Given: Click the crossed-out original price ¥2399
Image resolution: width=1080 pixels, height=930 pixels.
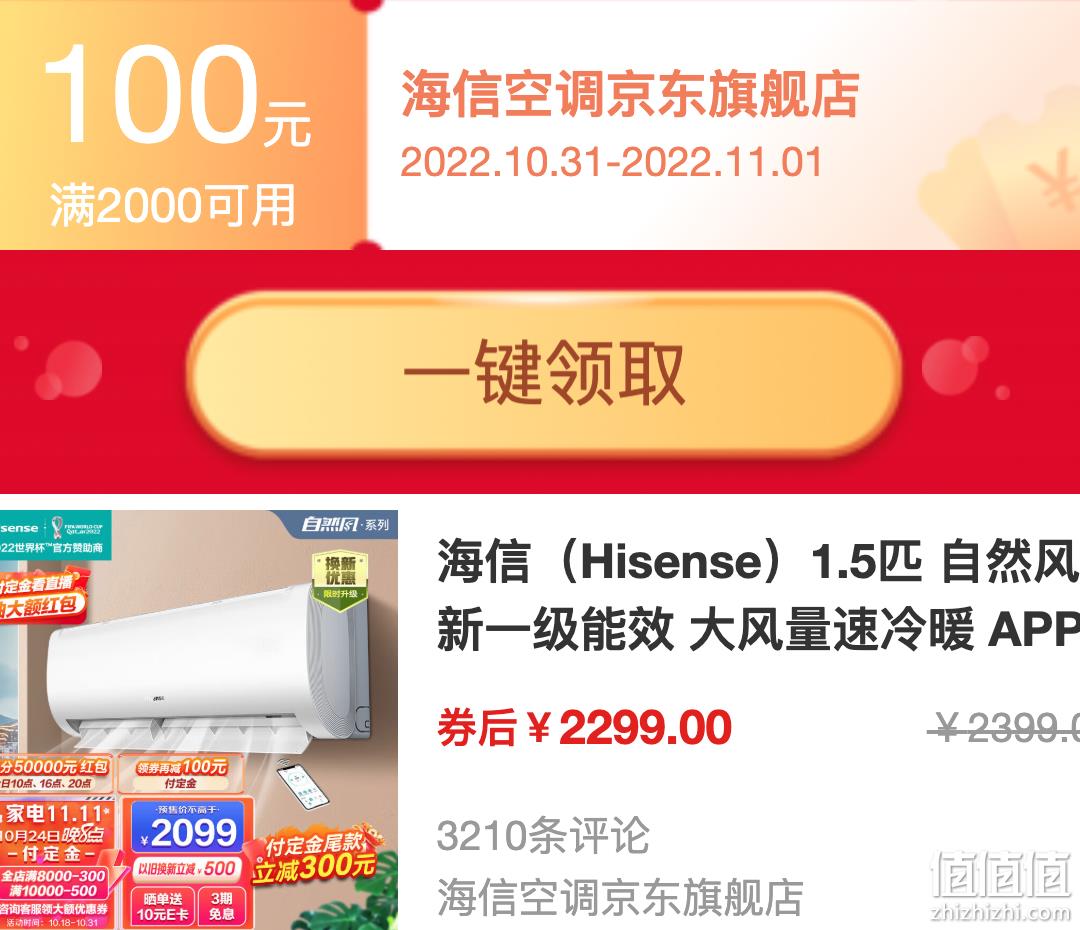Looking at the screenshot, I should (x=1004, y=727).
